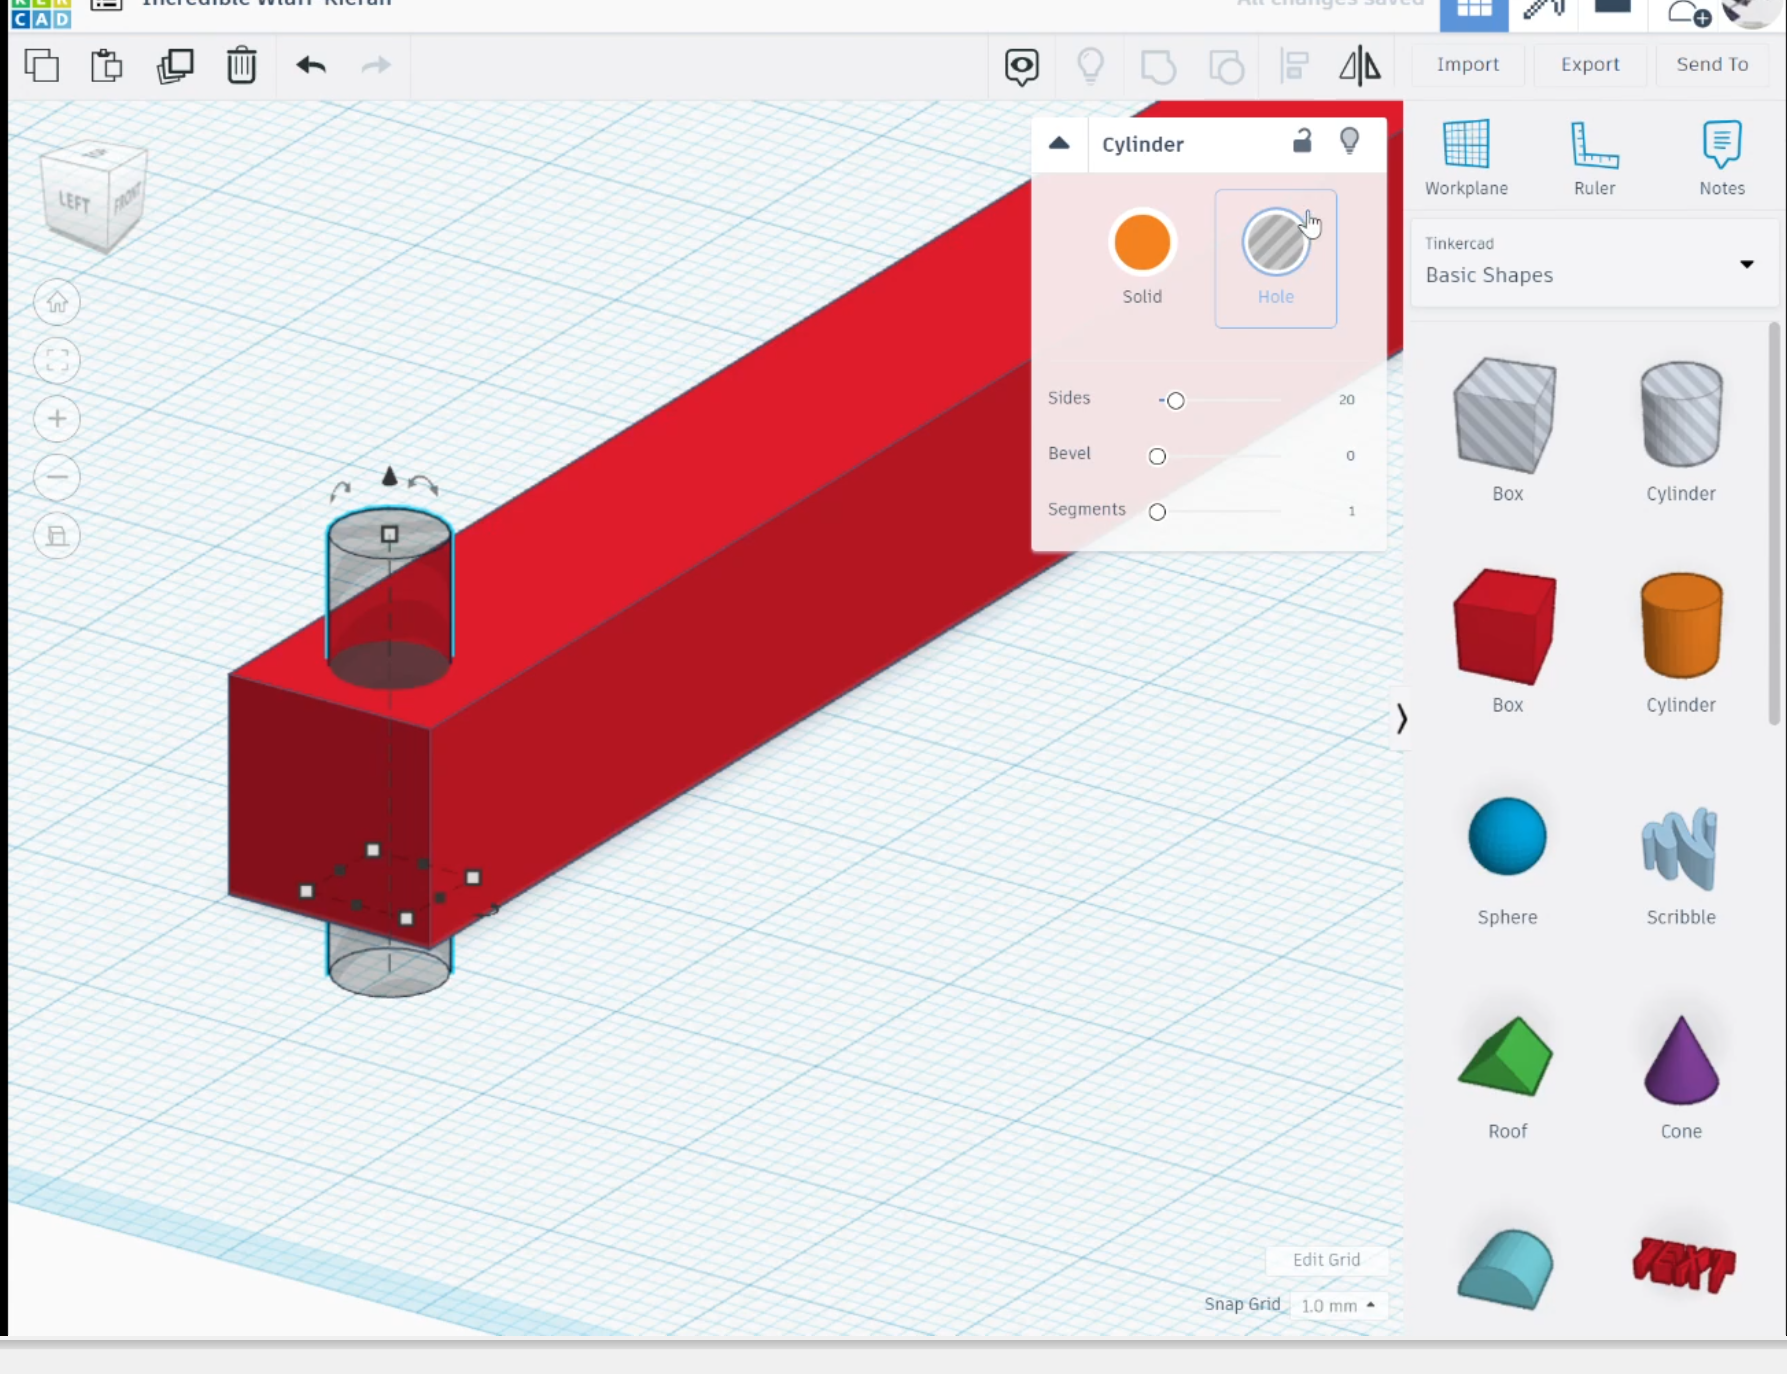This screenshot has height=1374, width=1787.
Task: Click the Bevel value 0
Action: point(1350,456)
